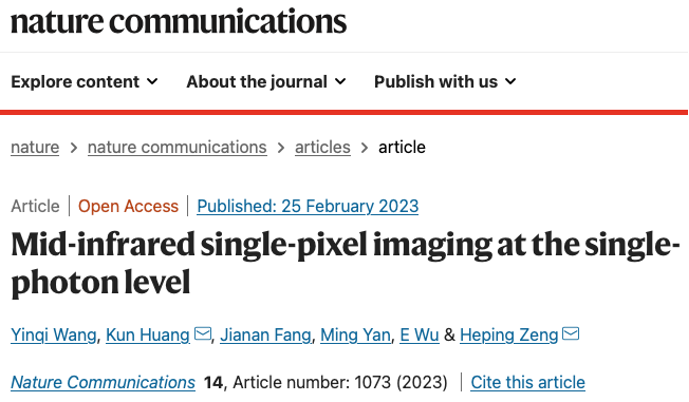Open the About the journal dropdown
The image size is (689, 402).
[266, 82]
